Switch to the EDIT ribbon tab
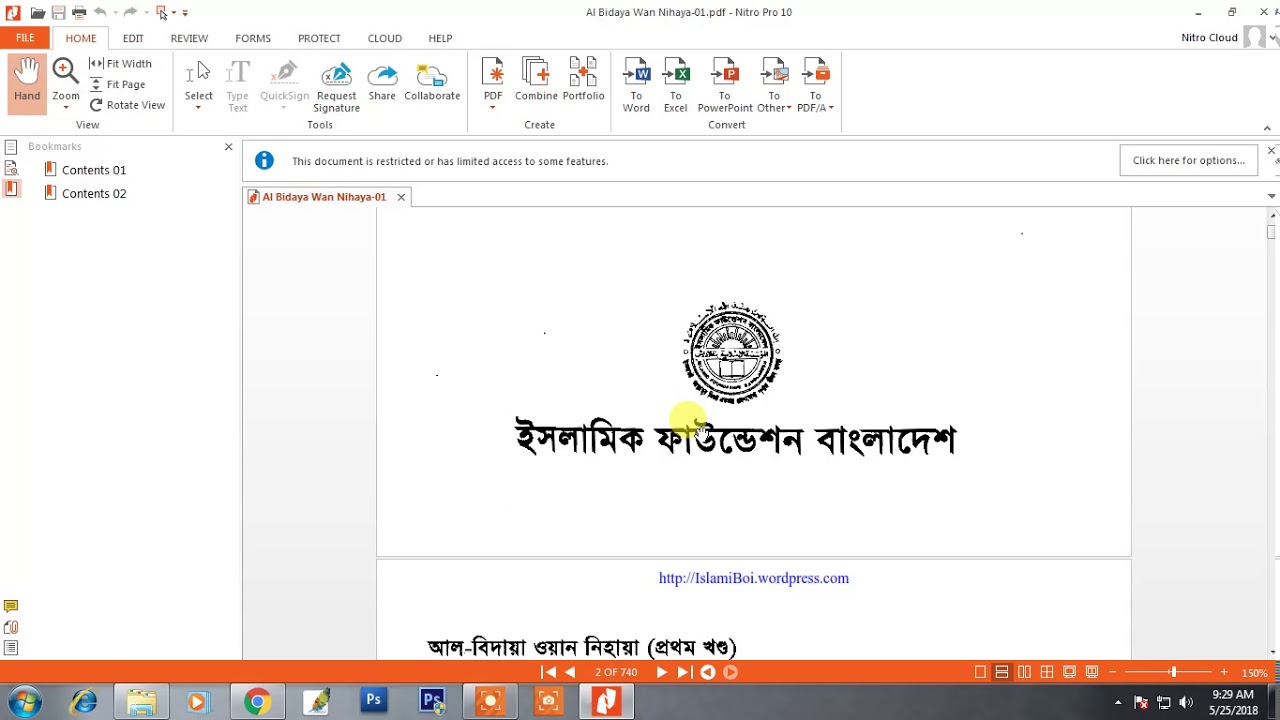This screenshot has width=1280, height=720. (133, 38)
